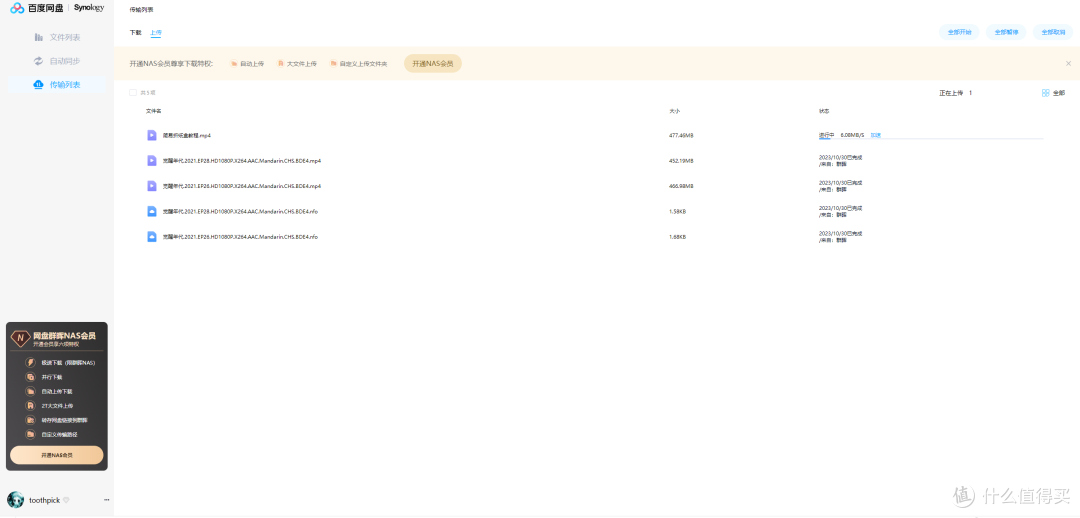1080x518 pixels.
Task: Click the 自动上传 icon in banner
Action: [234, 63]
